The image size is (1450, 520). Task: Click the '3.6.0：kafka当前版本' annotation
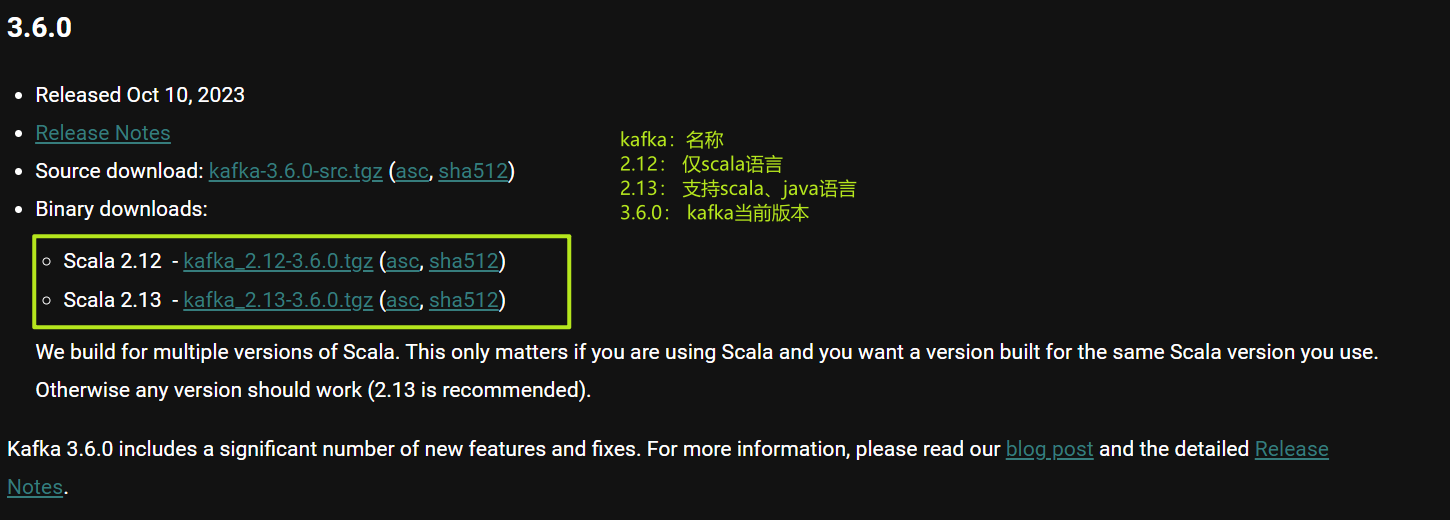(x=714, y=212)
